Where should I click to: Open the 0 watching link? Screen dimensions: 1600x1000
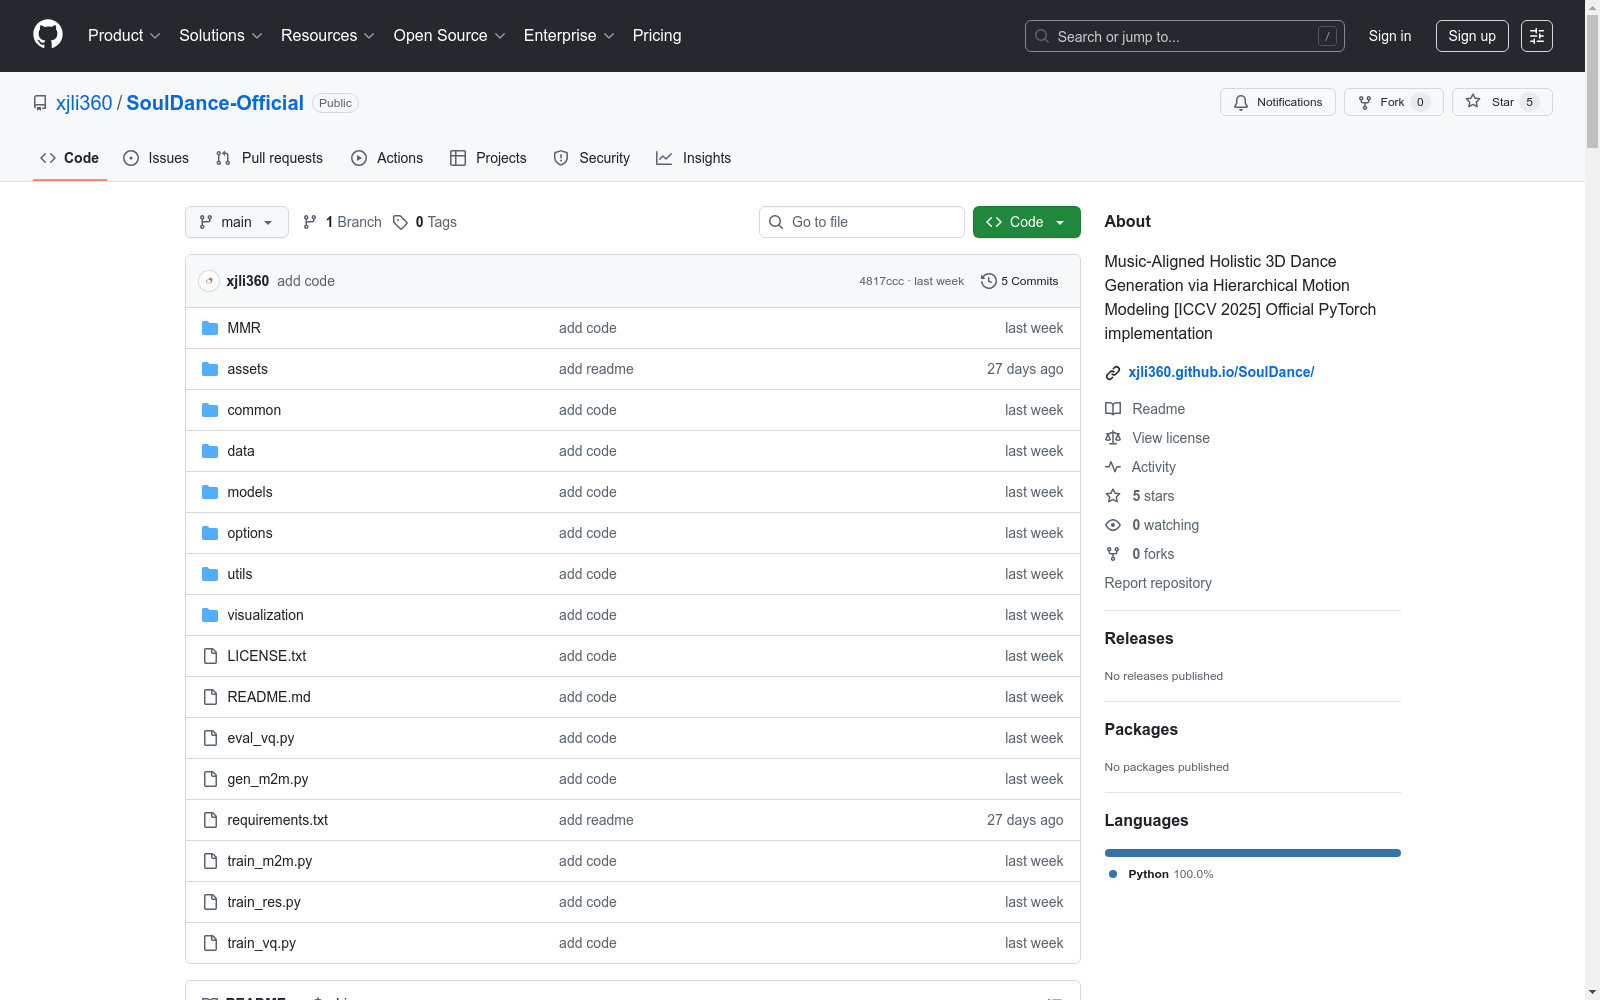tap(1152, 525)
